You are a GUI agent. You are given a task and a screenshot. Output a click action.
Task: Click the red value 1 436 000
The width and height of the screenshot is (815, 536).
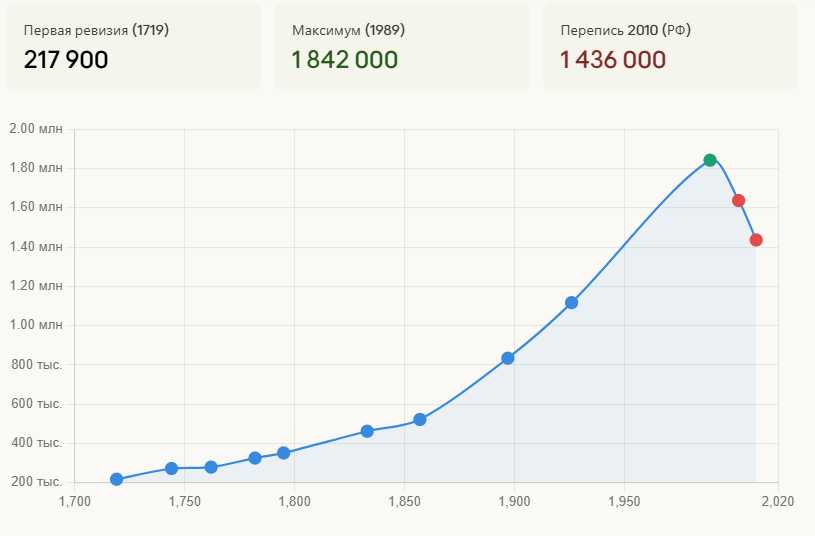tap(613, 60)
